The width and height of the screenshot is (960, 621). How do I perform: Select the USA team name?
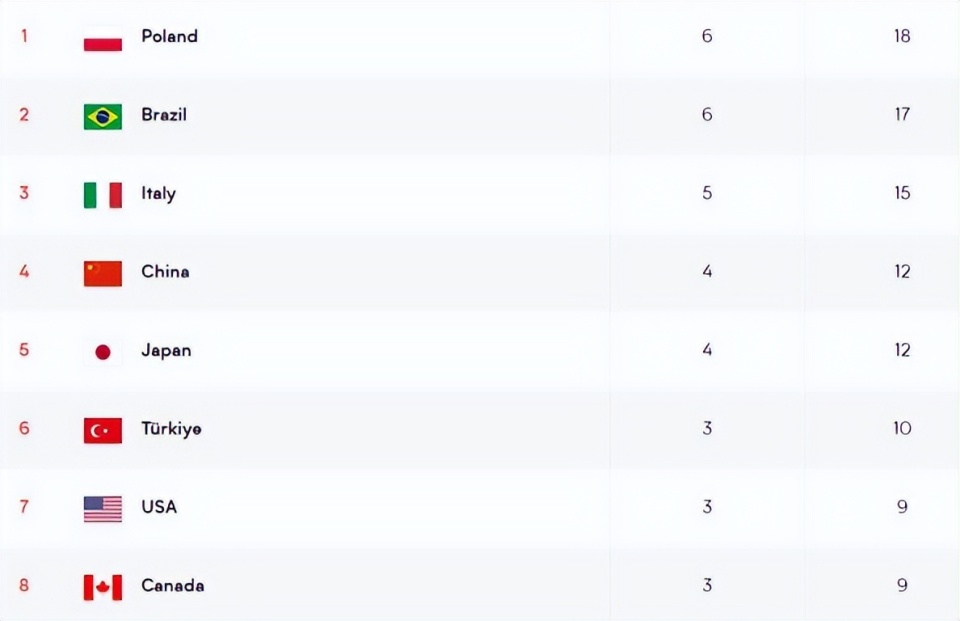pyautogui.click(x=159, y=507)
